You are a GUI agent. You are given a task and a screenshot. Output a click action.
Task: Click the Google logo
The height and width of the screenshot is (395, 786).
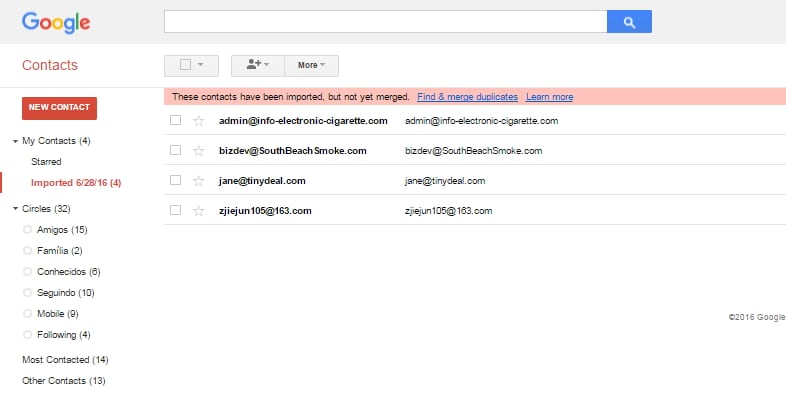[x=56, y=23]
